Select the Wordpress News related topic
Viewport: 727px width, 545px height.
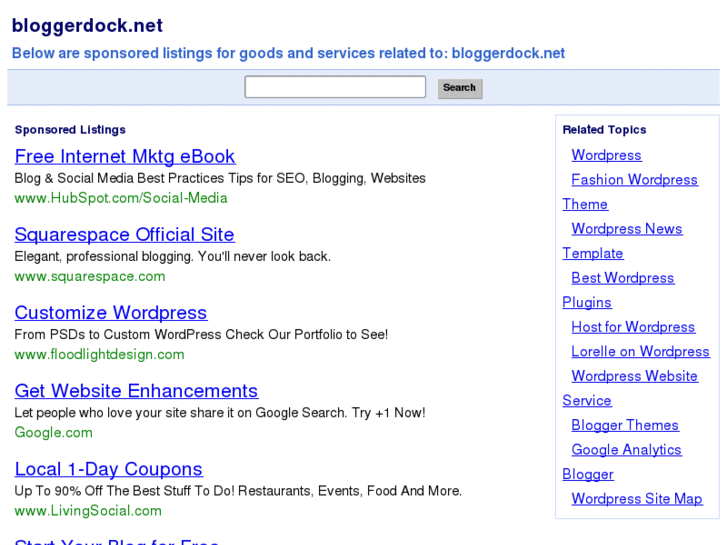627,229
